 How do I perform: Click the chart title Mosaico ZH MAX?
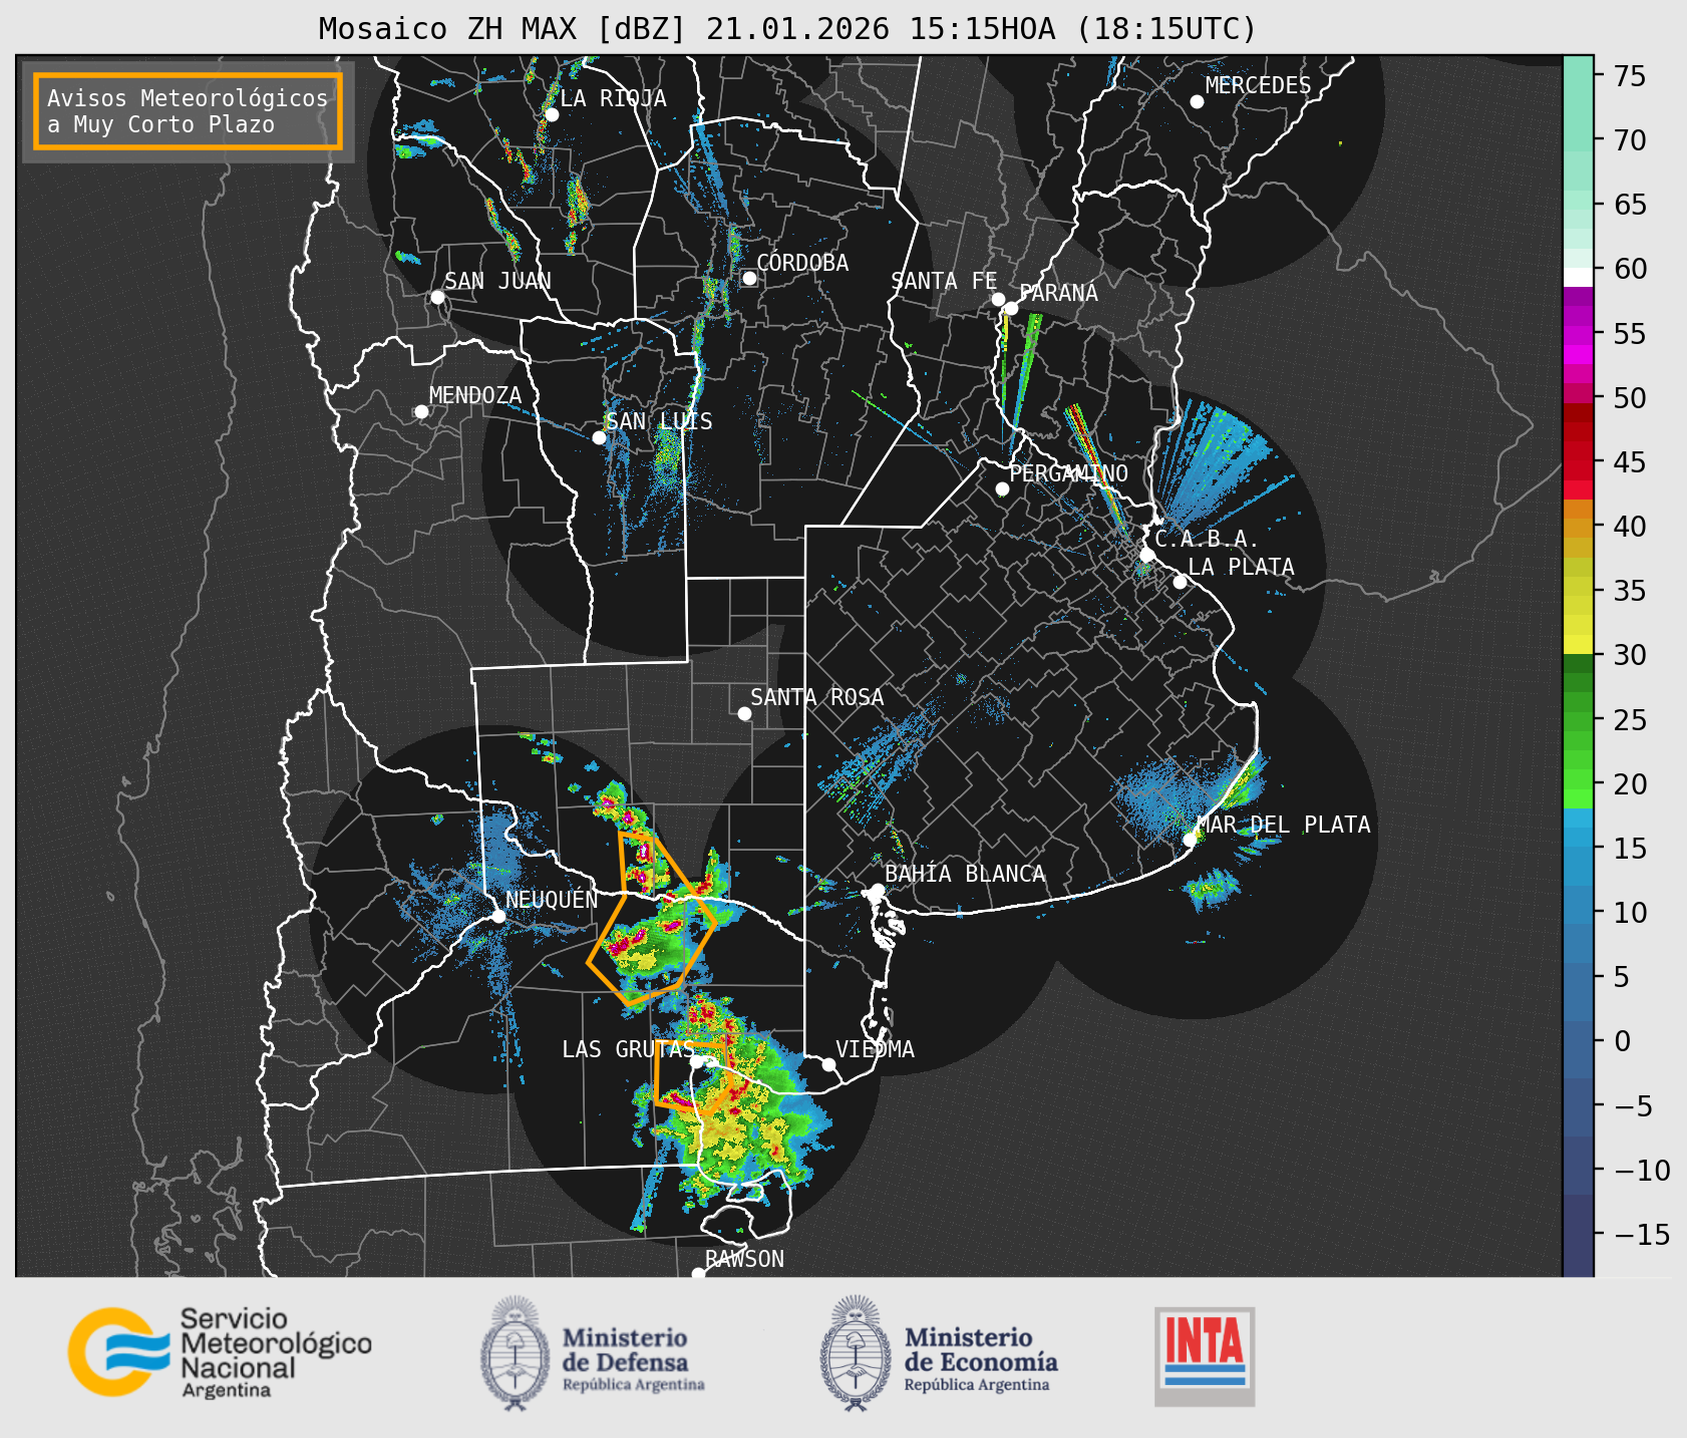pos(787,28)
